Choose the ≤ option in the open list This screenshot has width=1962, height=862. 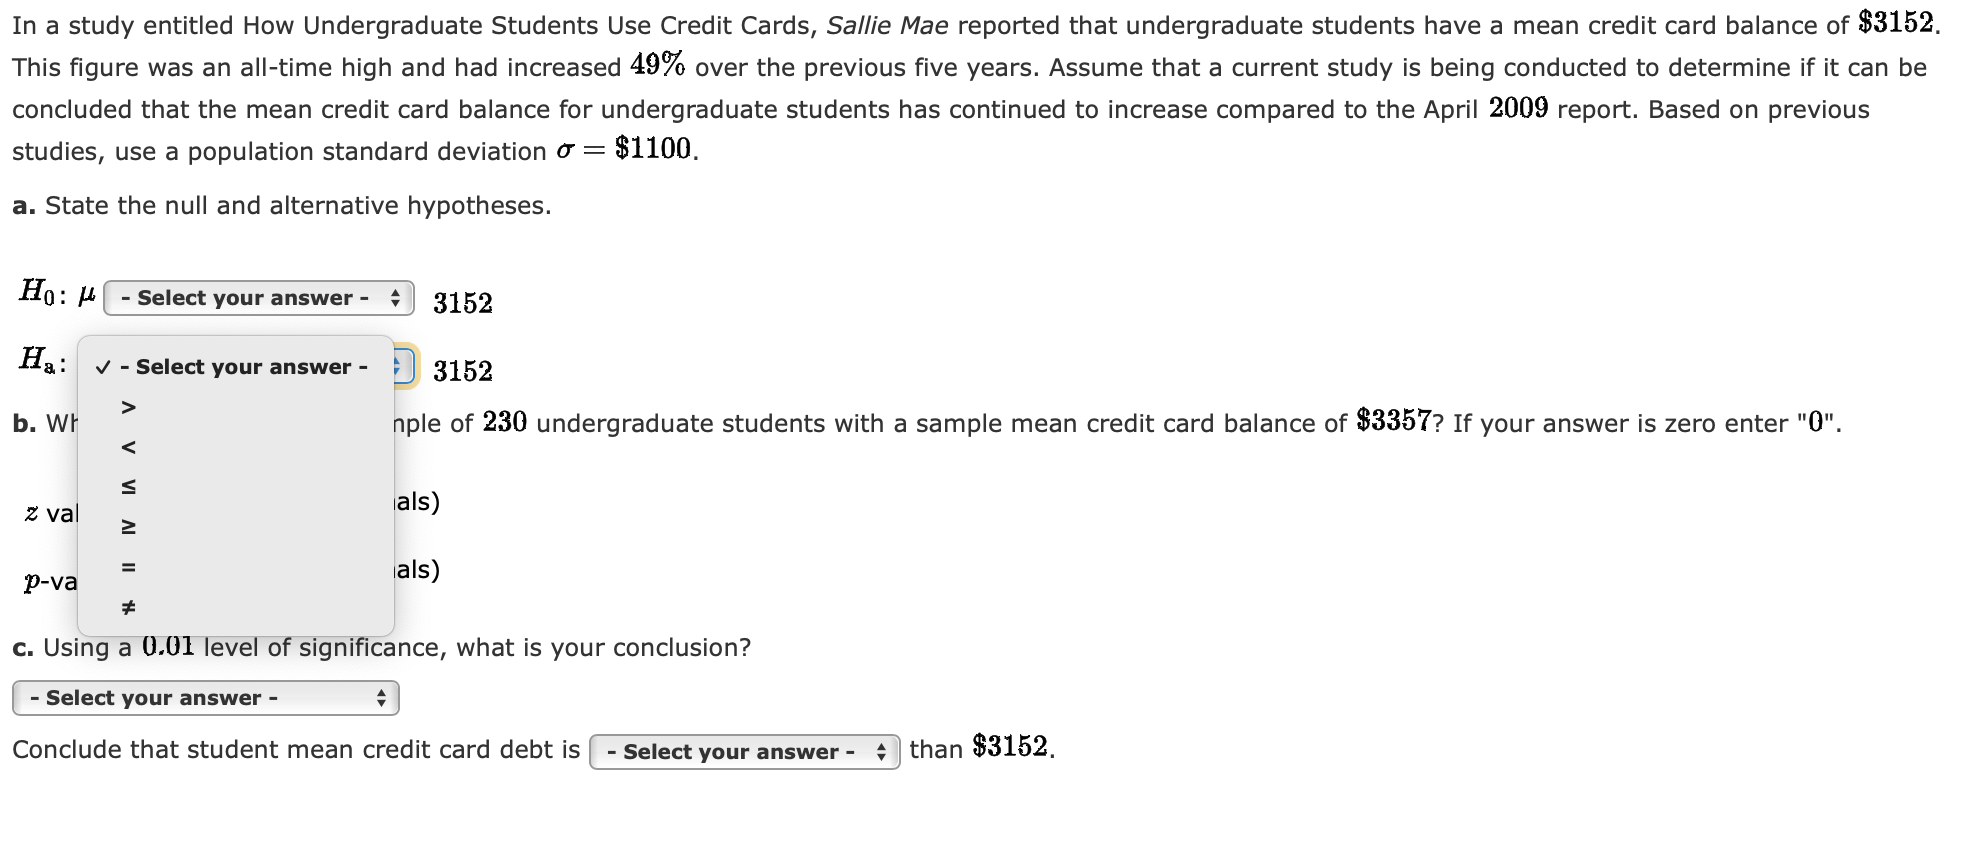coord(127,487)
